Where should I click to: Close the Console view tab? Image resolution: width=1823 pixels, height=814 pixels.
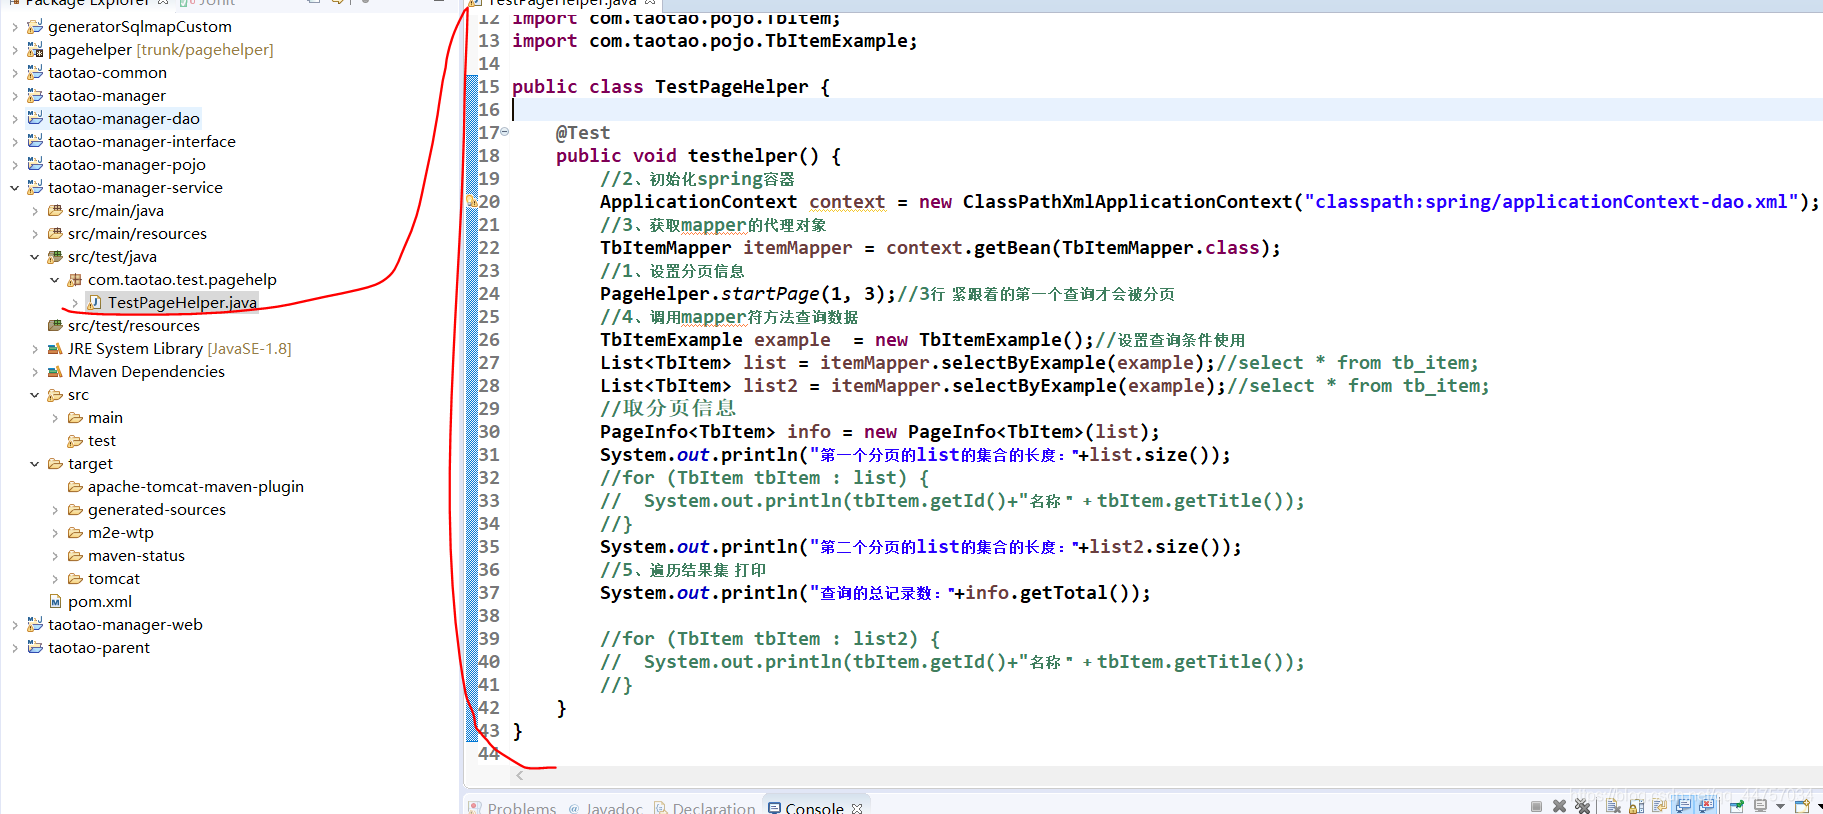[x=857, y=808]
